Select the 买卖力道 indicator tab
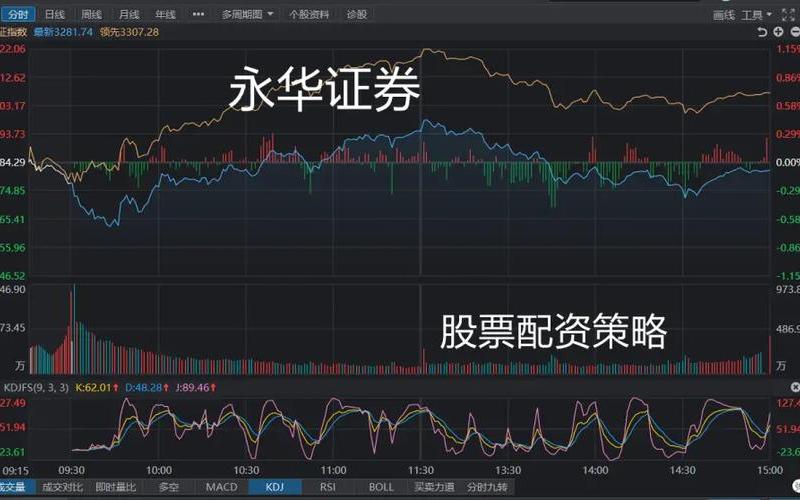Screen dimensions: 800x500 click(434, 487)
